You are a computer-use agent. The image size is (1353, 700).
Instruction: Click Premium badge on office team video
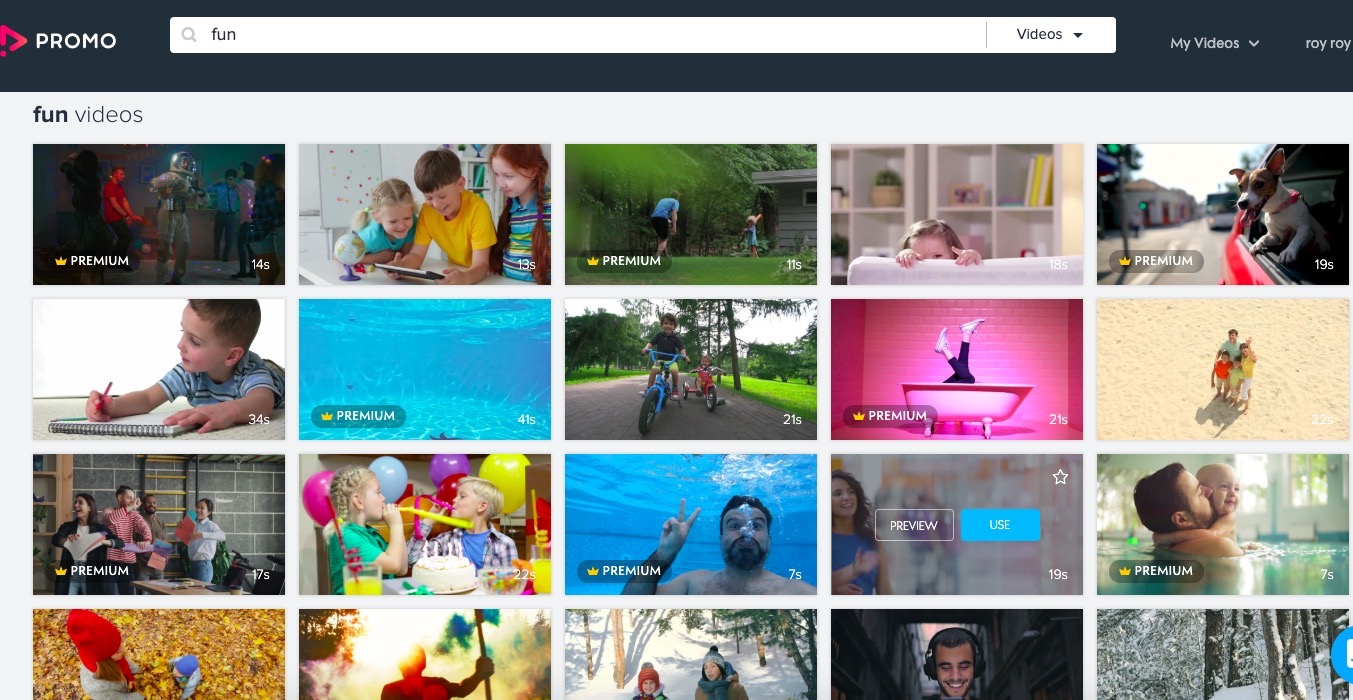point(92,571)
